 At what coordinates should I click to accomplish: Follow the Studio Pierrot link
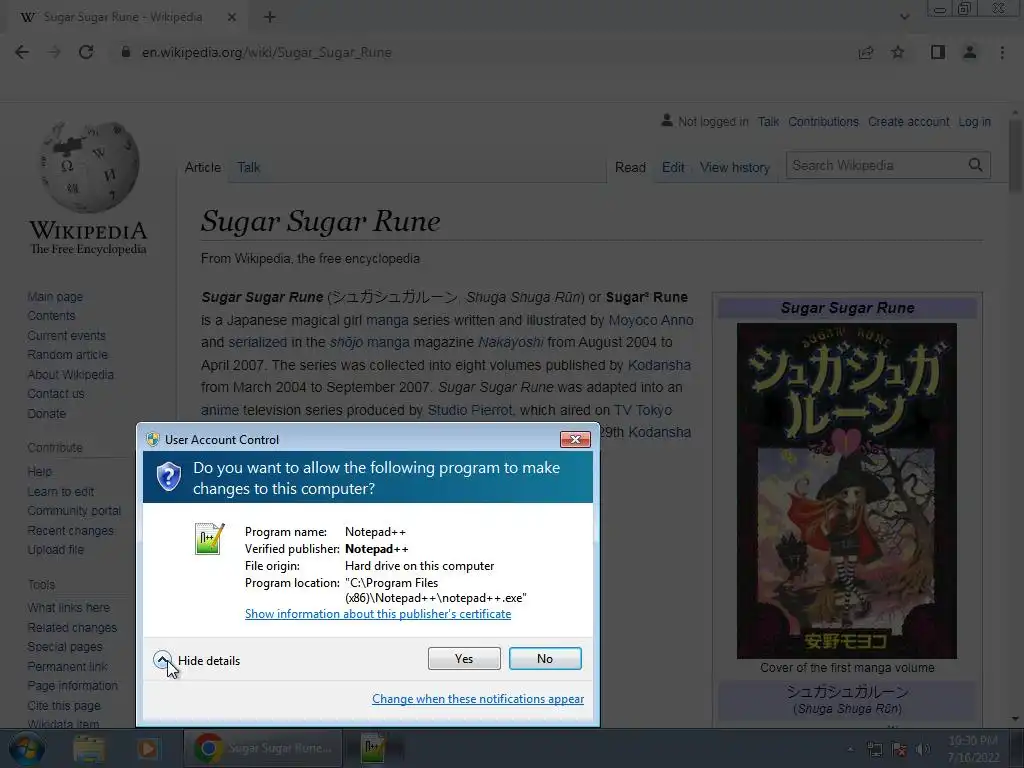pyautogui.click(x=470, y=410)
